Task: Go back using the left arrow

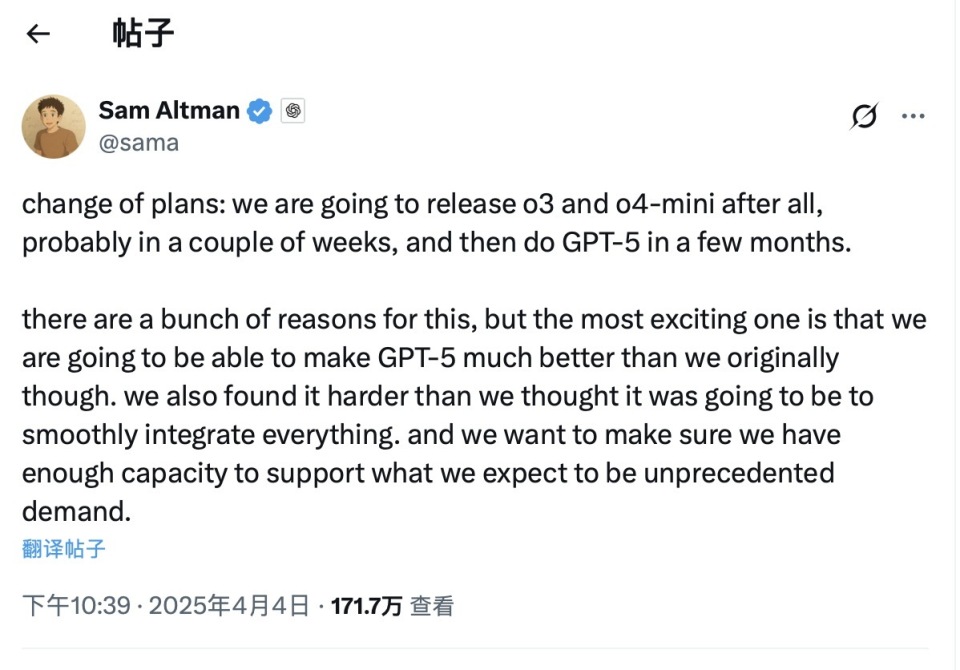Action: point(38,34)
